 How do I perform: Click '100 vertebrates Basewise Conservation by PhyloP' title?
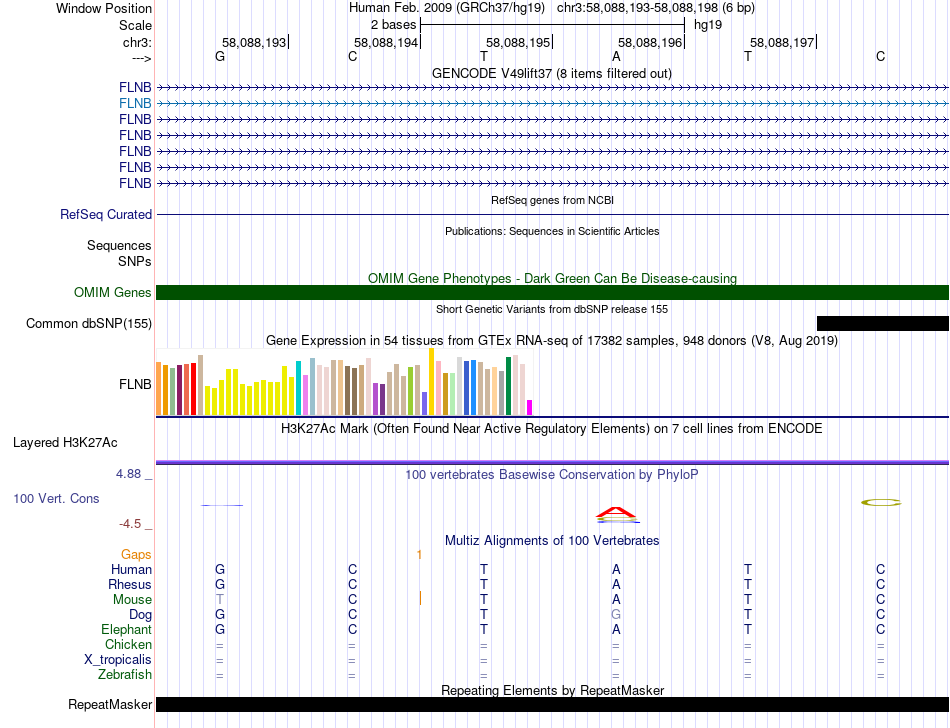coord(552,474)
